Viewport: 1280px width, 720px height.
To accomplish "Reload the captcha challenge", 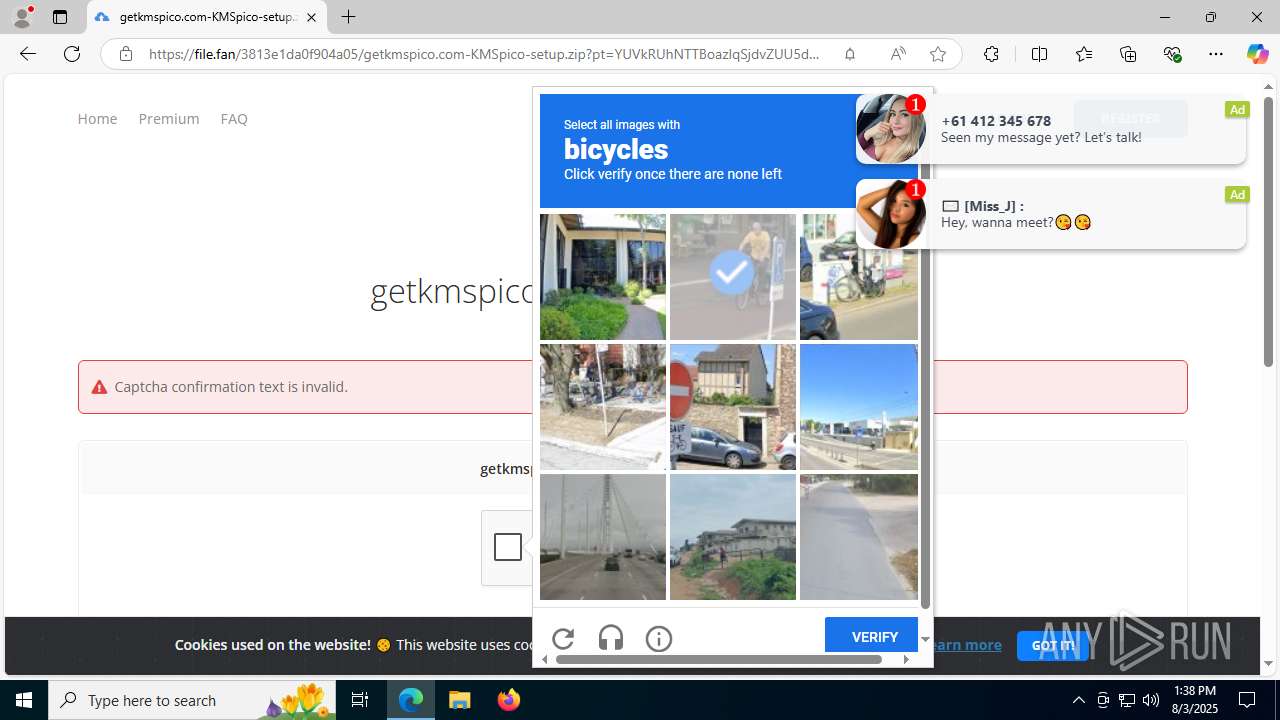I will pyautogui.click(x=563, y=638).
